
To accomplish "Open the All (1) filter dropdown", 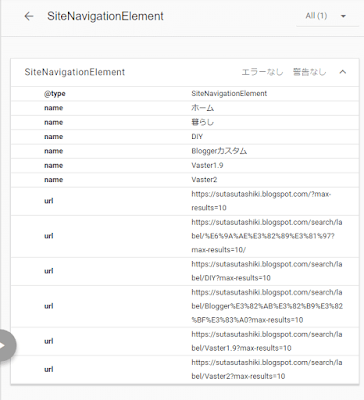I will [327, 16].
